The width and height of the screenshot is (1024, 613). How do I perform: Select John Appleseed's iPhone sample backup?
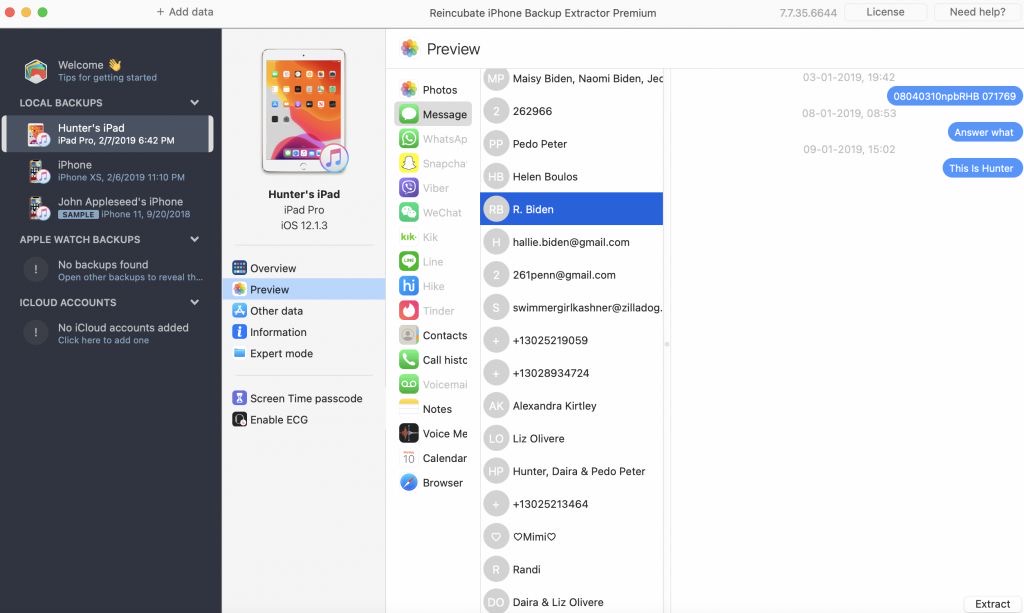point(107,207)
